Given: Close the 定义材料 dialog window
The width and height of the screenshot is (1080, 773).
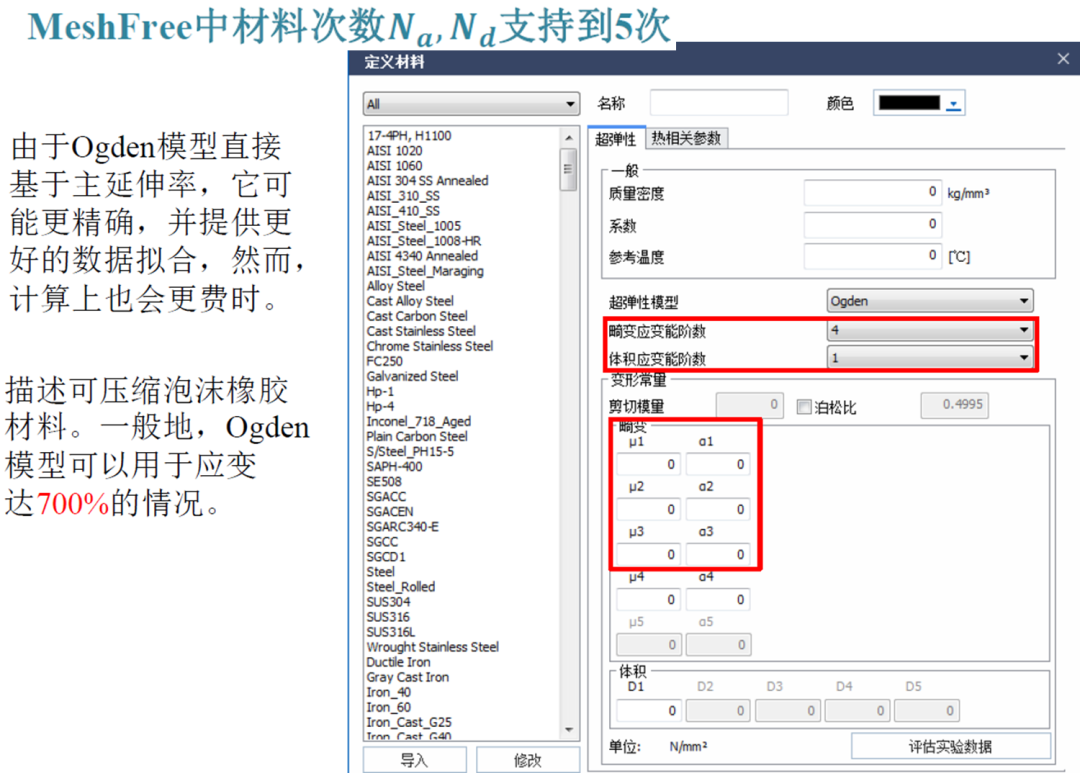Looking at the screenshot, I should [x=1063, y=60].
